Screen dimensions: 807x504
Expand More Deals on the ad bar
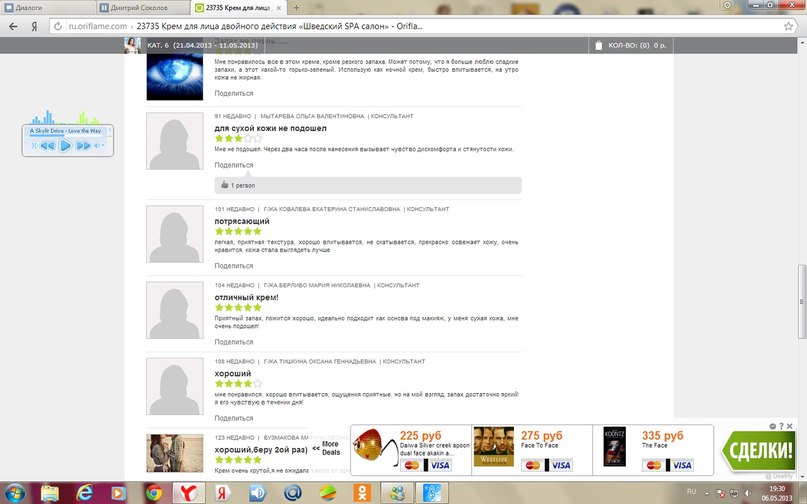tap(326, 448)
